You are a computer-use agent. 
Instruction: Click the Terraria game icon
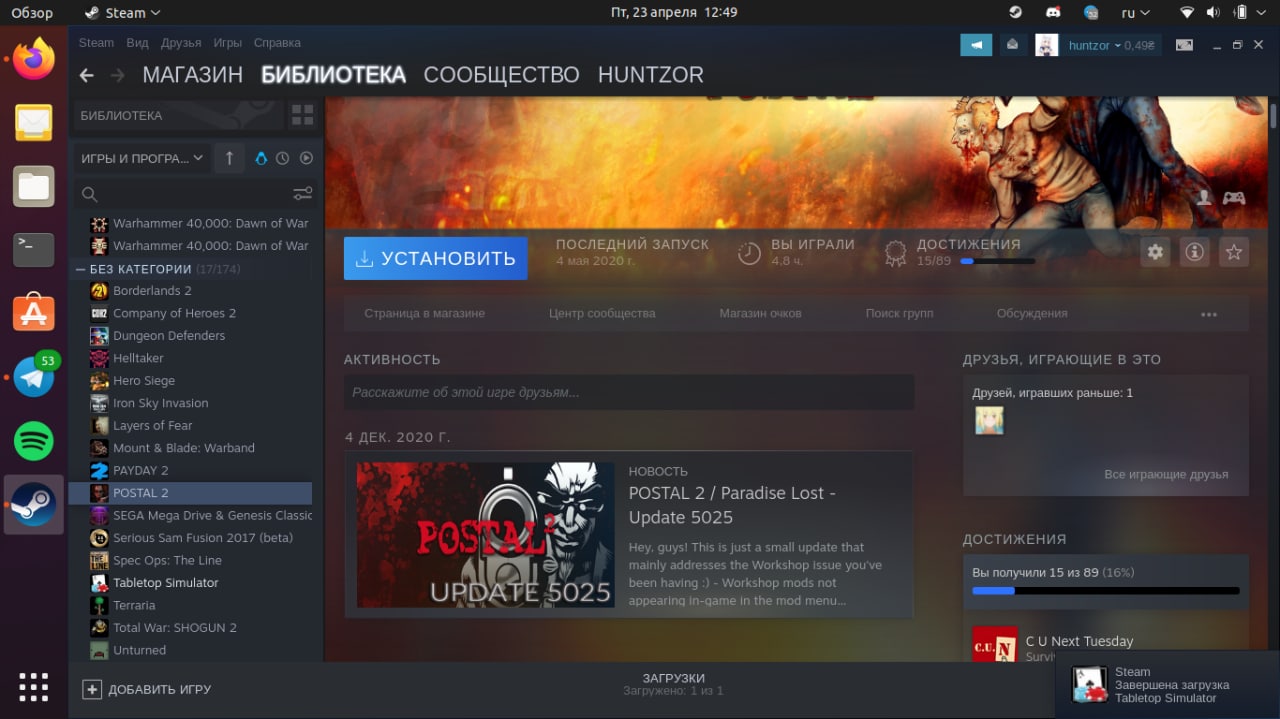(x=99, y=605)
